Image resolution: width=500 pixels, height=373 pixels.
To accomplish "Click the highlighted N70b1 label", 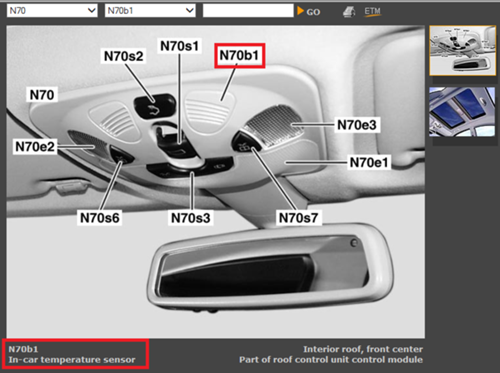I will (240, 56).
